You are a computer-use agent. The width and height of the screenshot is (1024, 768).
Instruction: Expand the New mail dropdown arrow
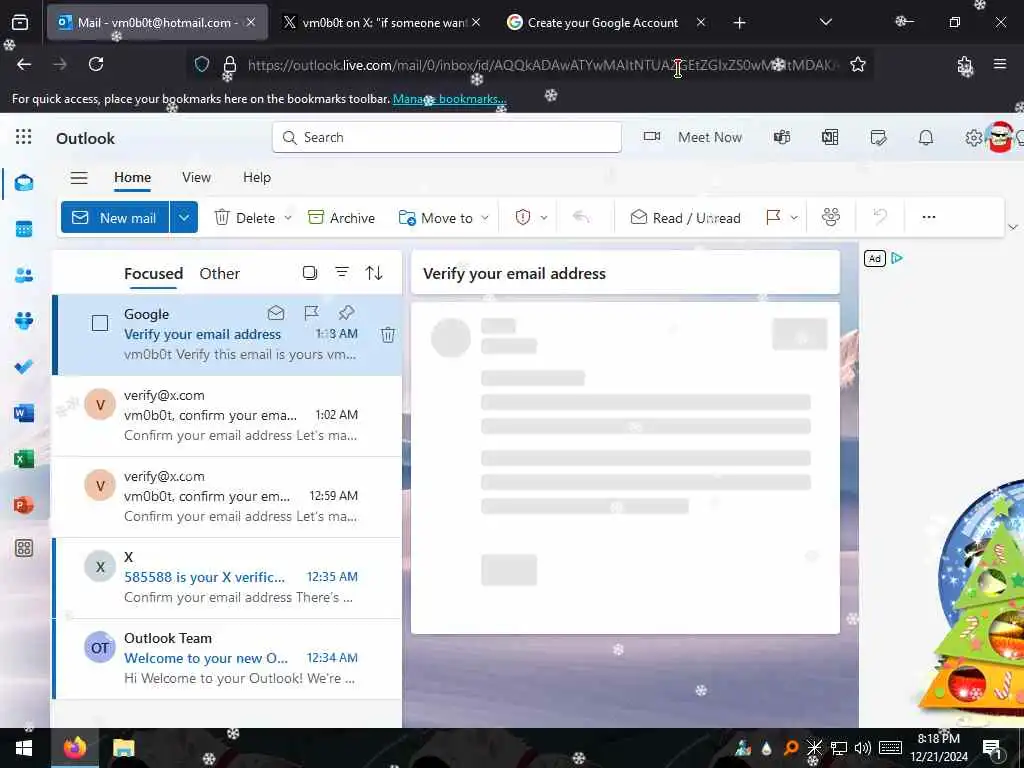coord(184,217)
